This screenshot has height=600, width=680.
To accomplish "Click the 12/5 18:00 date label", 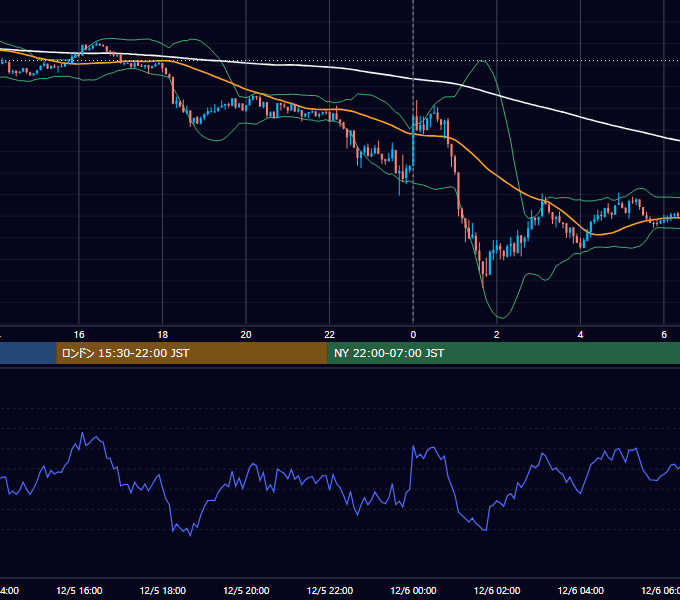I will (x=163, y=591).
